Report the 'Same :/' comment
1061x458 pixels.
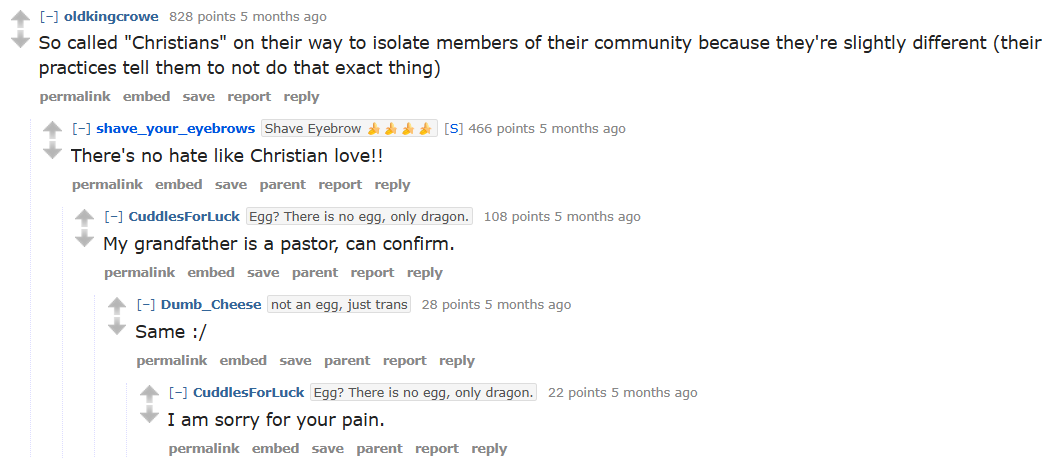405,361
